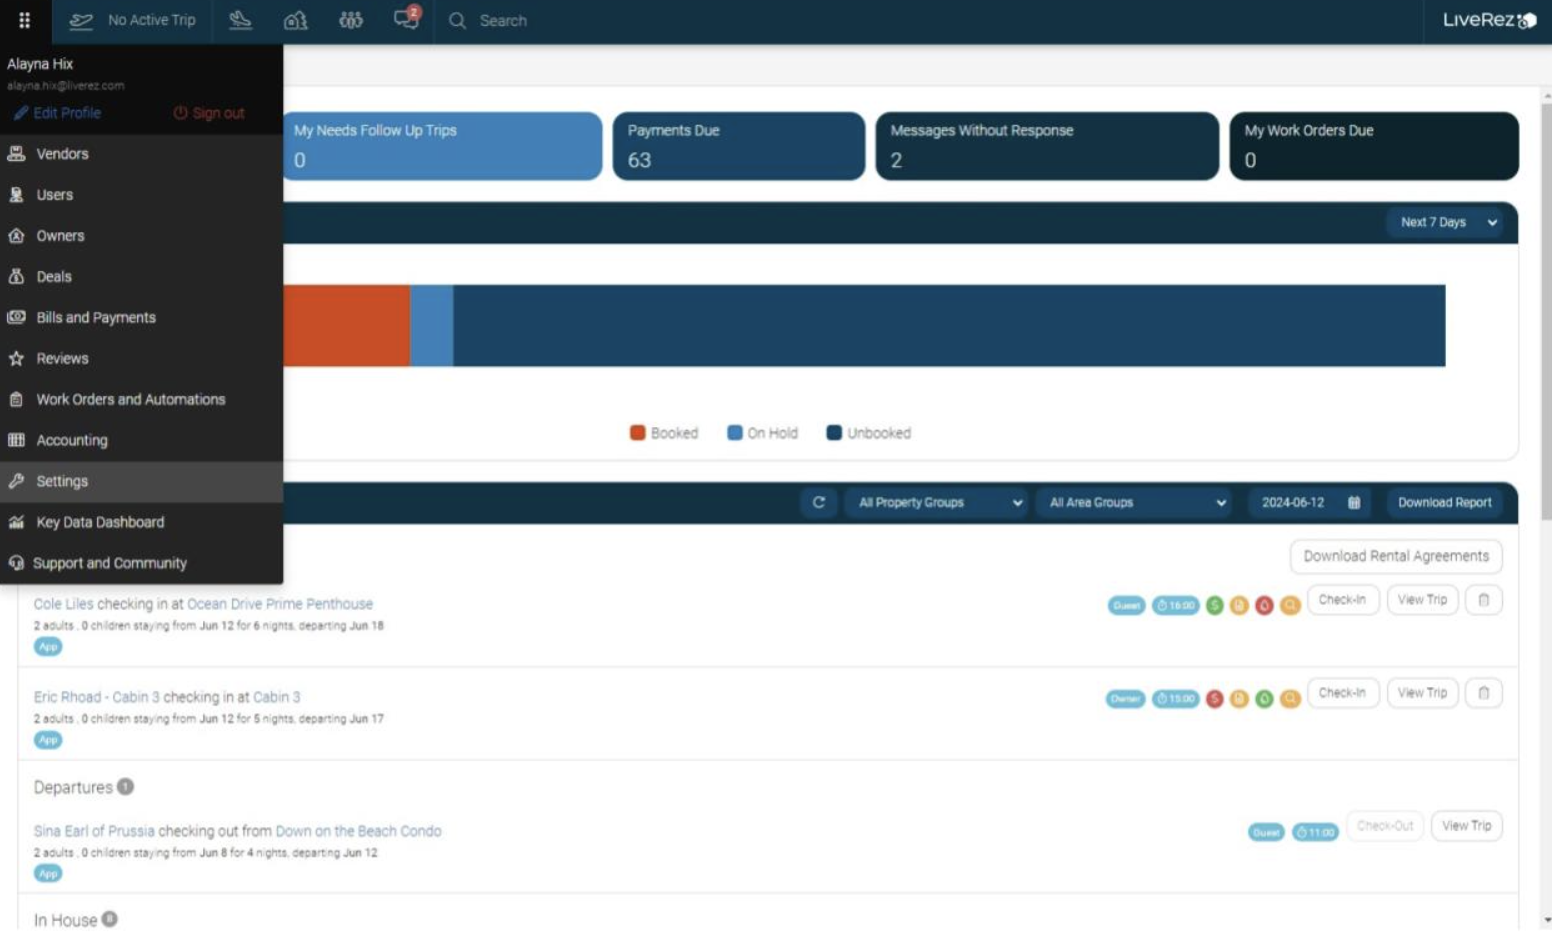Screen dimensions: 1552x938
Task: Open calendar icon next to 2024-06-12 date
Action: pos(1354,502)
